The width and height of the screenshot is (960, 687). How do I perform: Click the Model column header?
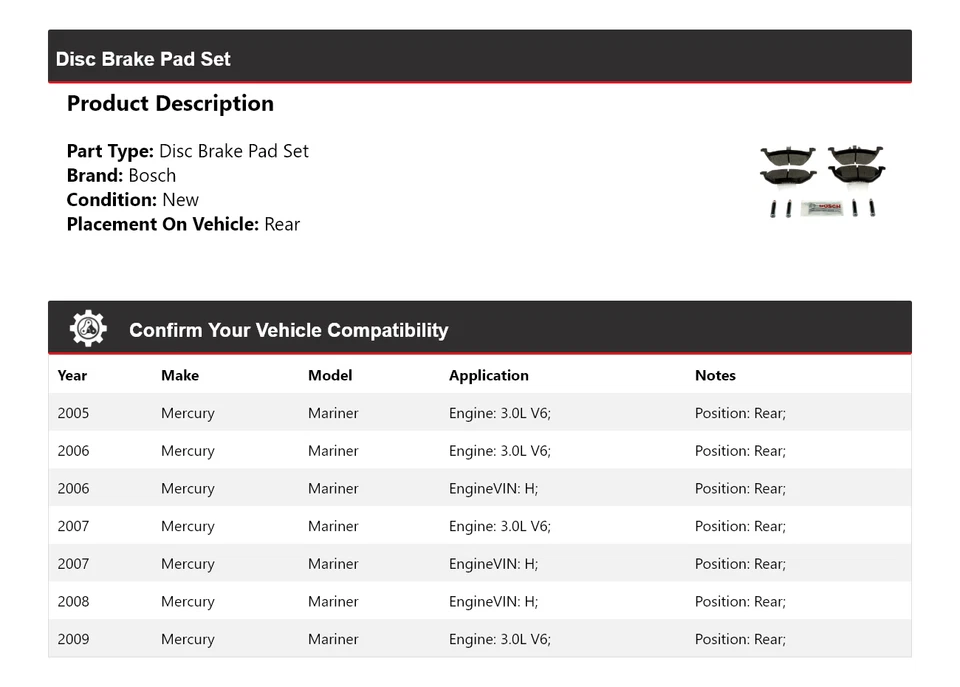(x=330, y=376)
